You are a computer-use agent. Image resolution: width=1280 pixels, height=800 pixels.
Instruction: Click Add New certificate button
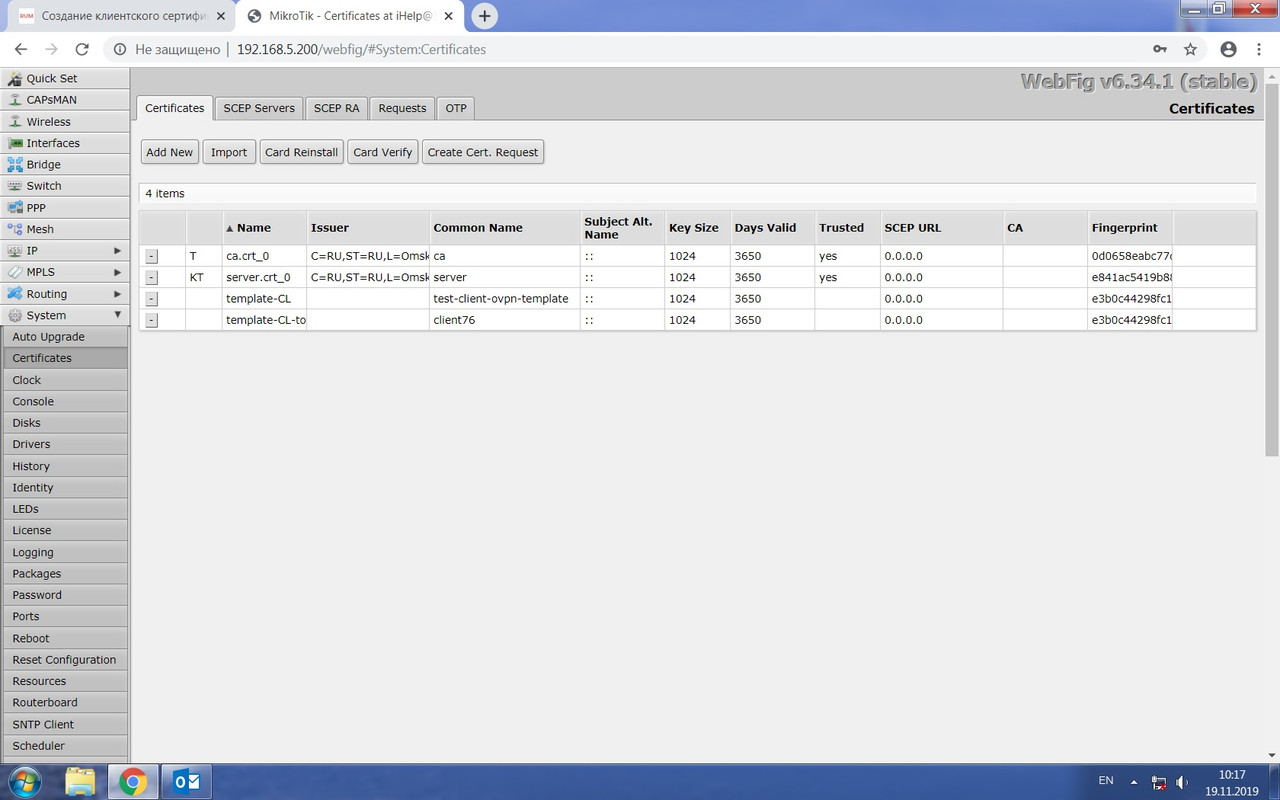tap(169, 152)
